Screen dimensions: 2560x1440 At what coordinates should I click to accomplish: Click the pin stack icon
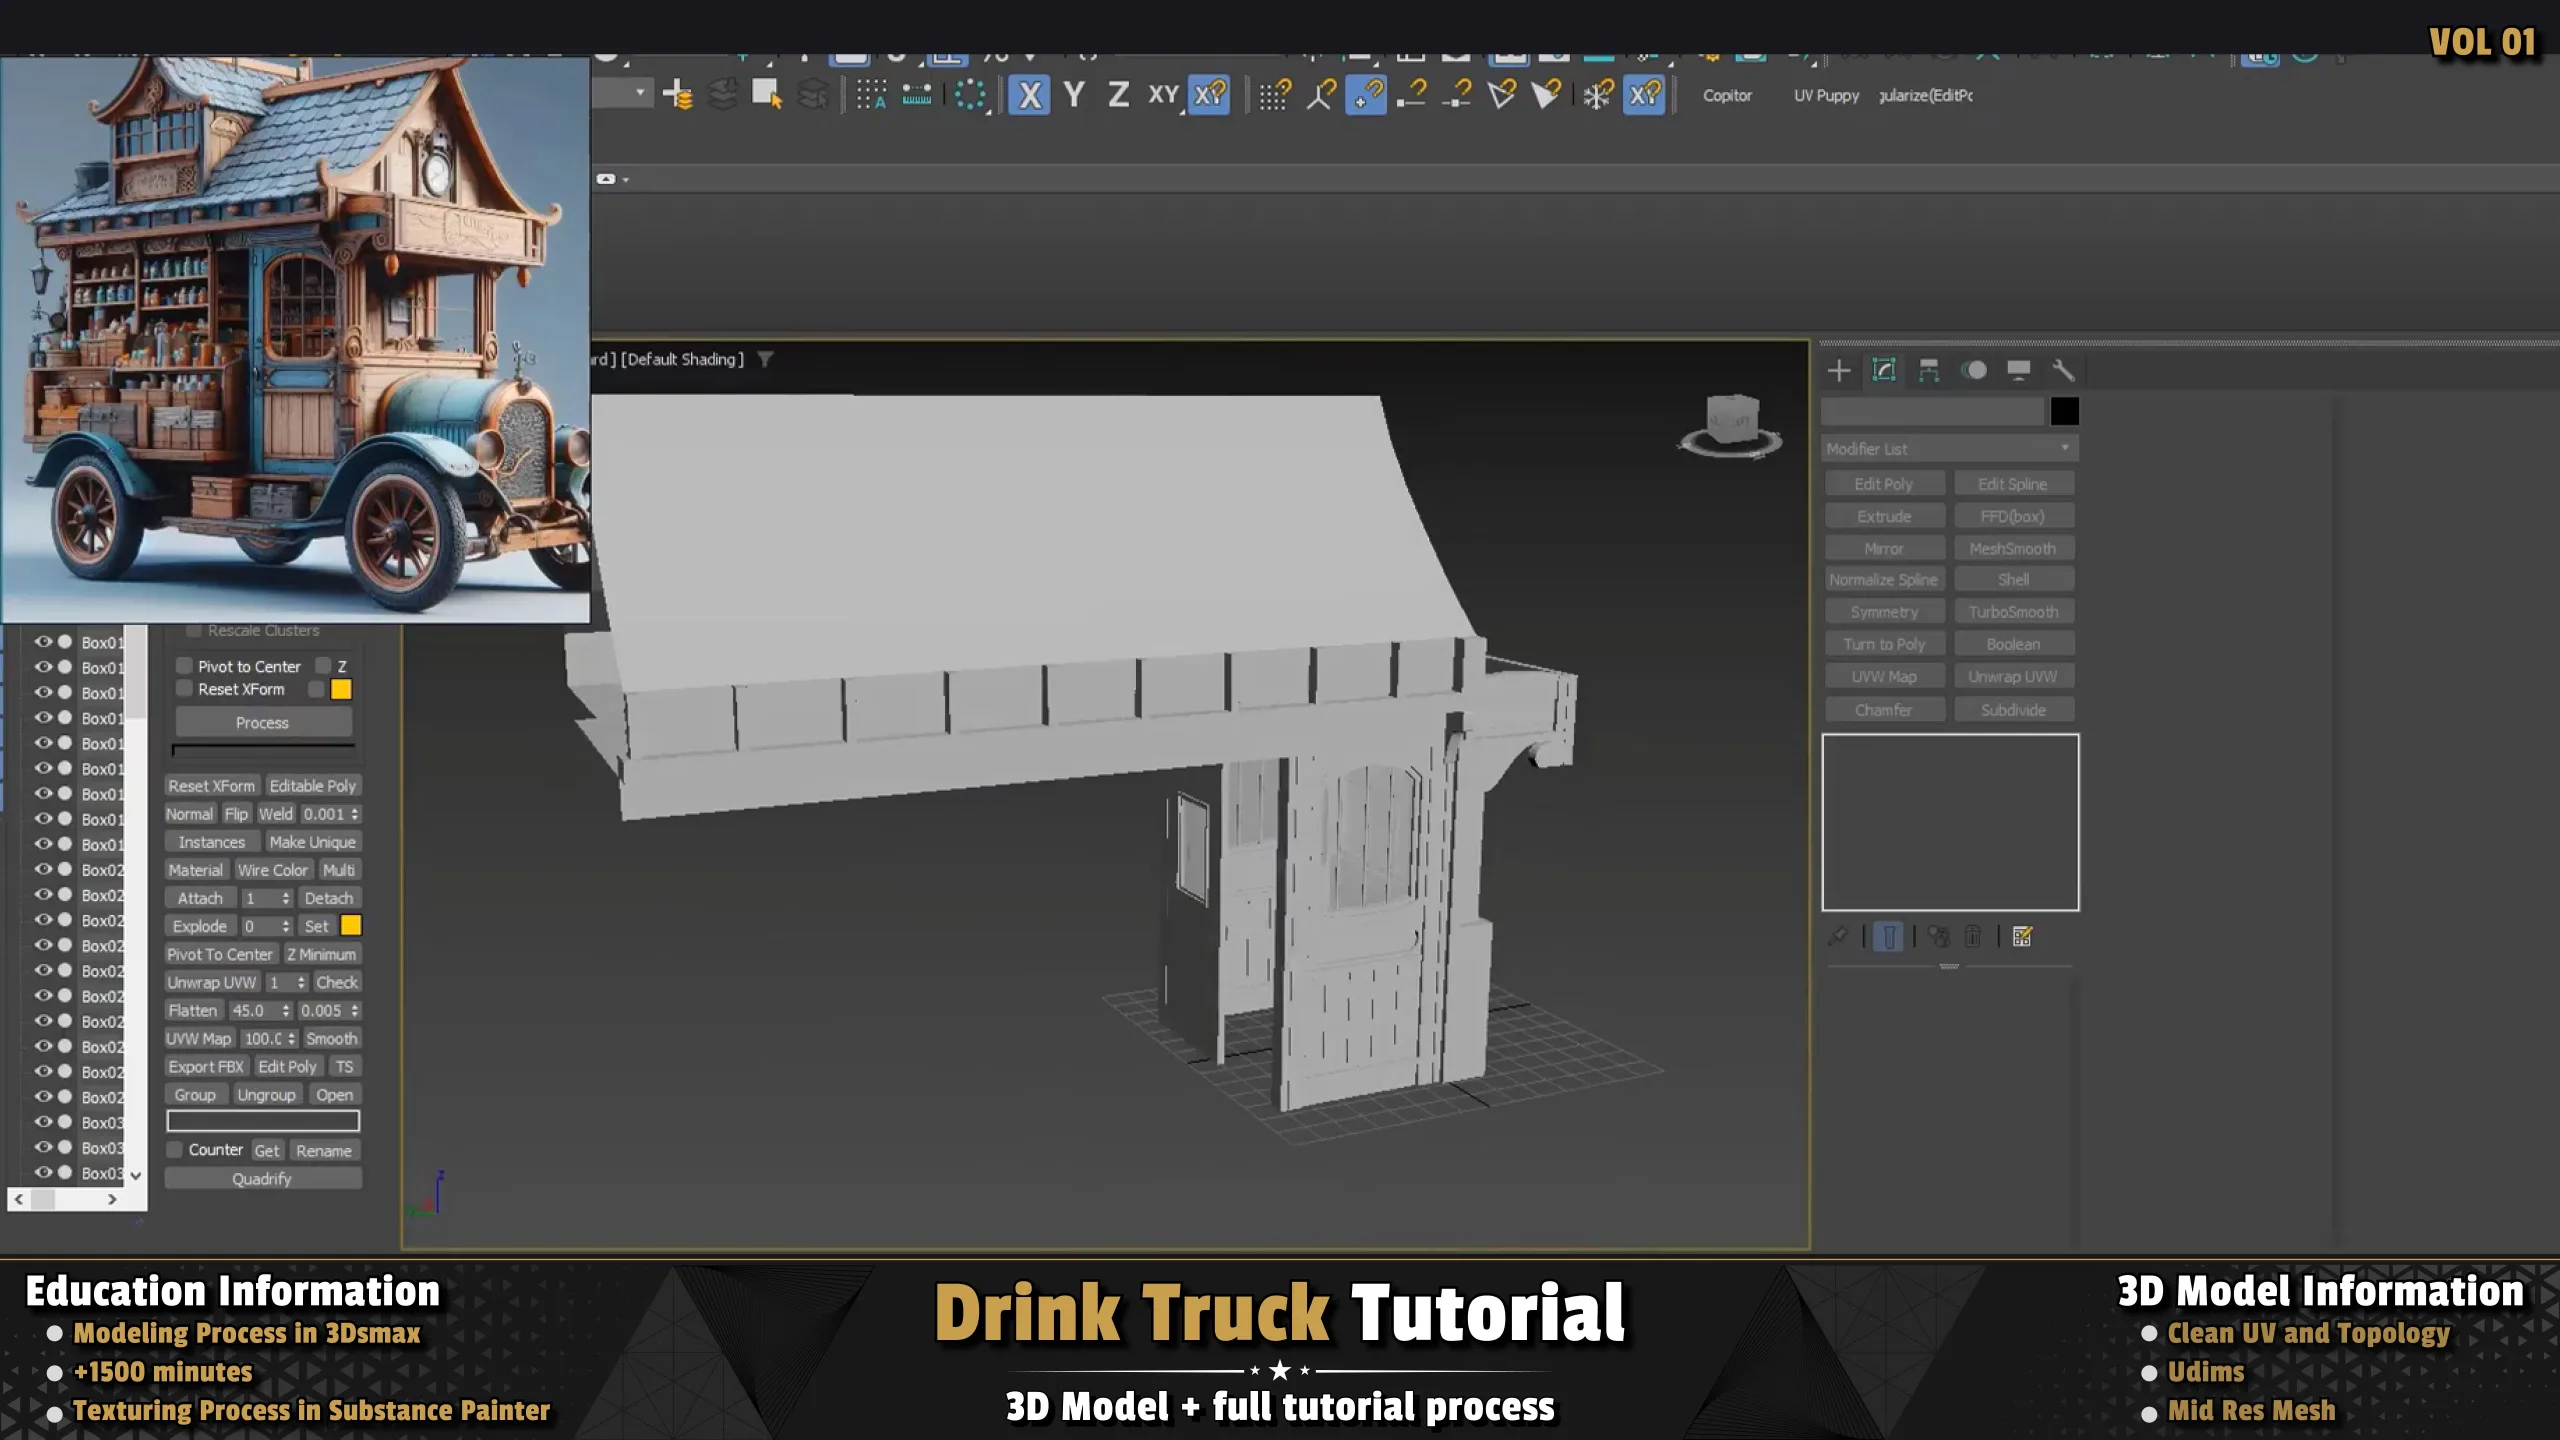[x=1838, y=937]
